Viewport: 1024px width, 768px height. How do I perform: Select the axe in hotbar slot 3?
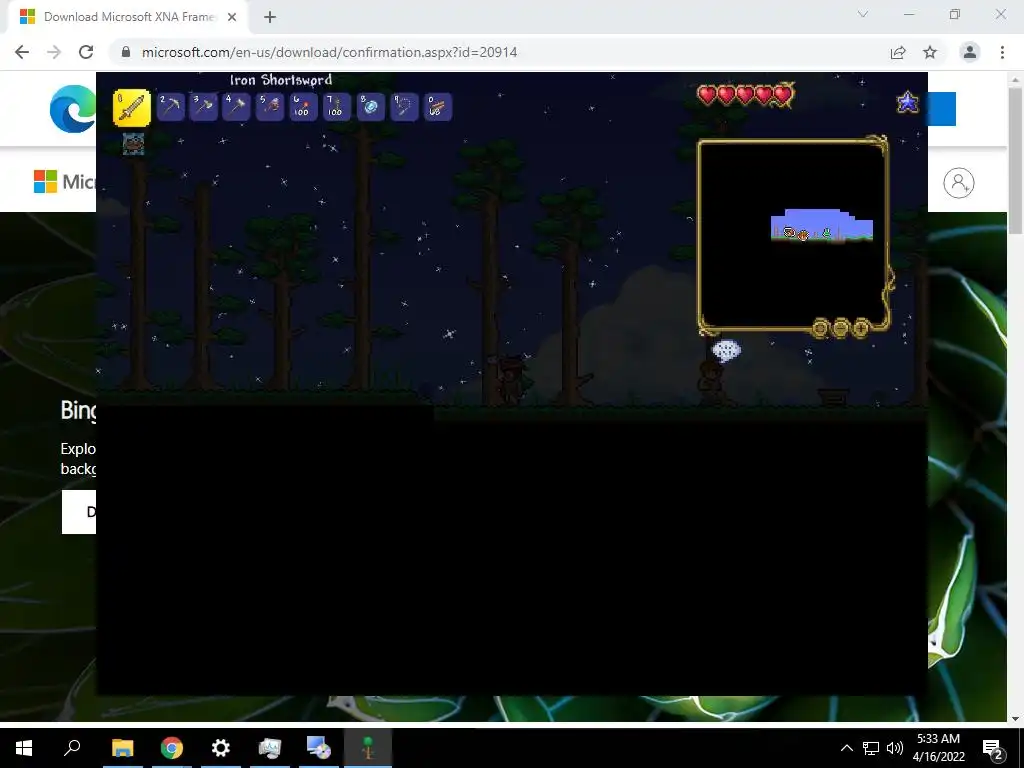[x=203, y=106]
